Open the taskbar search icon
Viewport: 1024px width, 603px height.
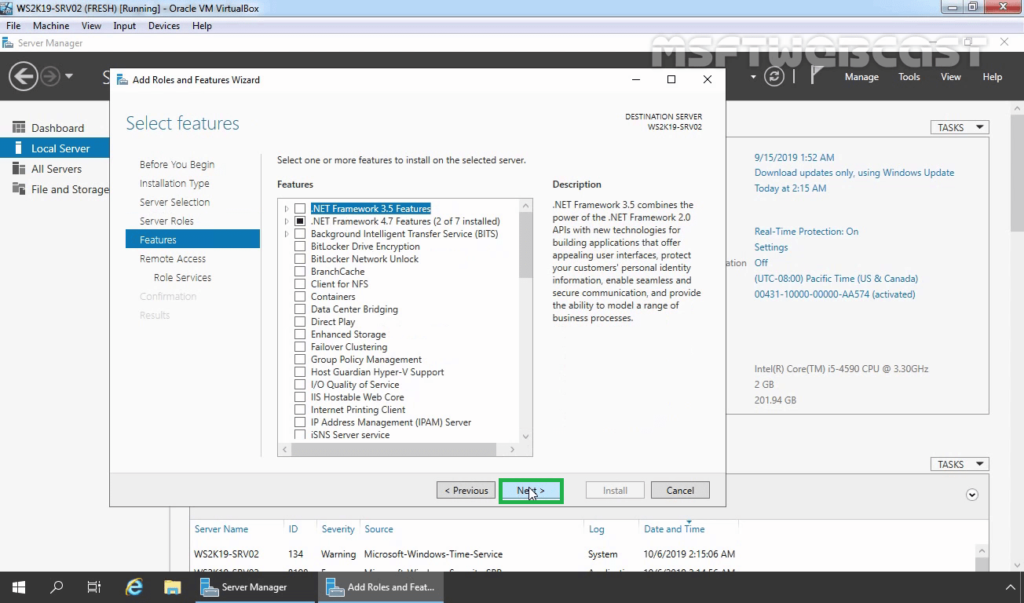point(56,587)
